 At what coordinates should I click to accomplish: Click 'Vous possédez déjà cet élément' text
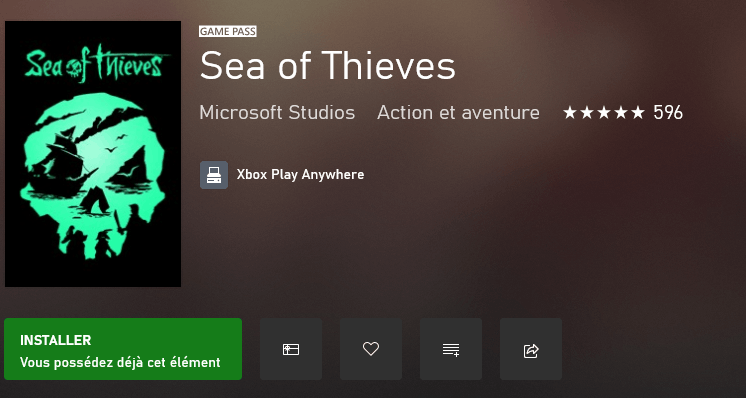coord(120,363)
